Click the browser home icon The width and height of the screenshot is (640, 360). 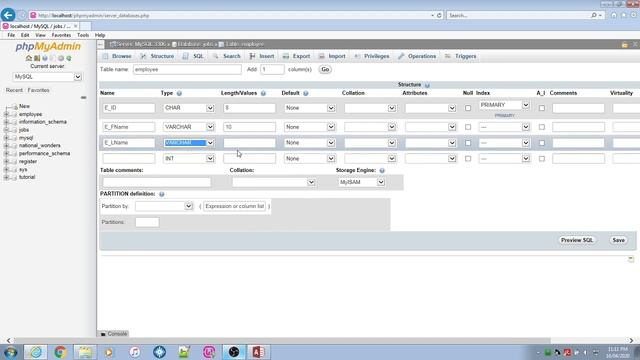click(614, 15)
